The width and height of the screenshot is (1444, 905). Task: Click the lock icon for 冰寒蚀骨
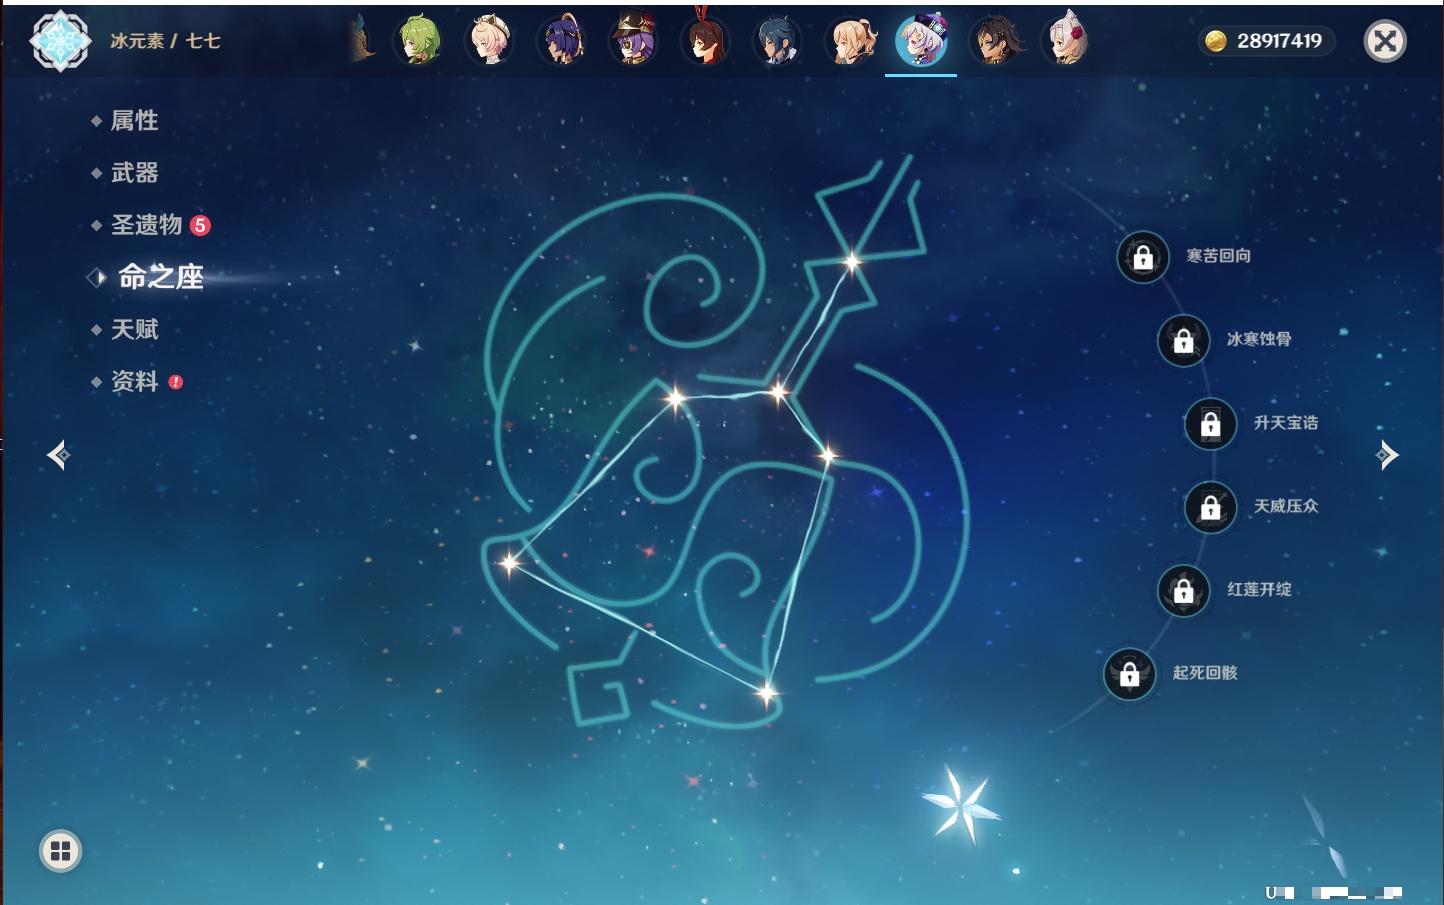click(x=1183, y=340)
